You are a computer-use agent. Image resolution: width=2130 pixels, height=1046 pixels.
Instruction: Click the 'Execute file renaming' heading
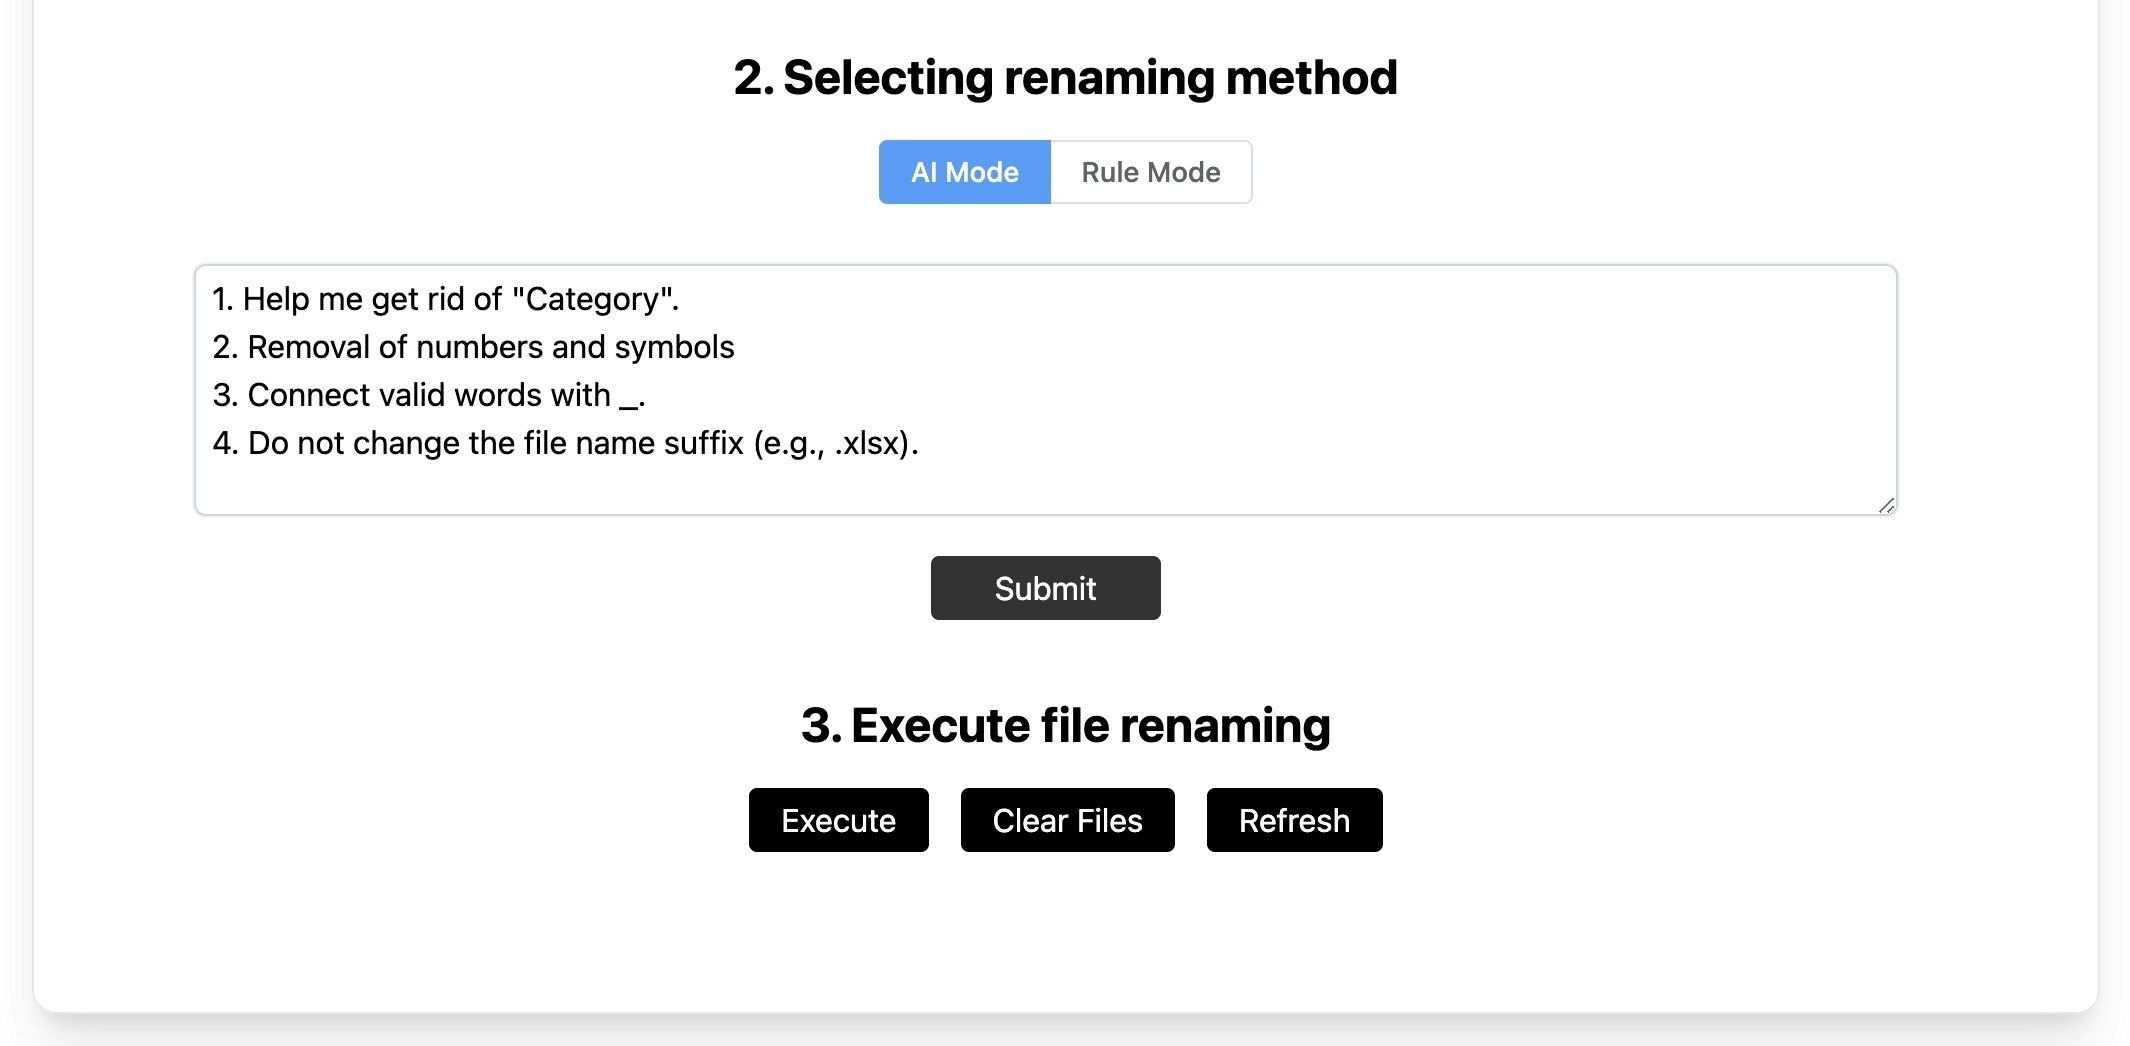pos(1065,725)
